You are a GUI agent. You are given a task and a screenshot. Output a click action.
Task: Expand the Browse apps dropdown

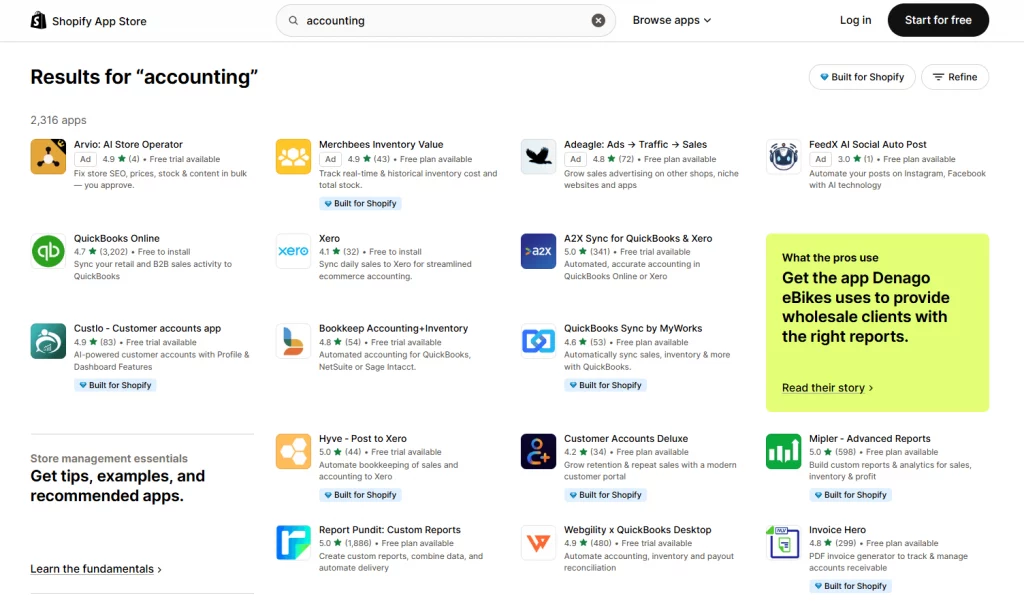[671, 20]
